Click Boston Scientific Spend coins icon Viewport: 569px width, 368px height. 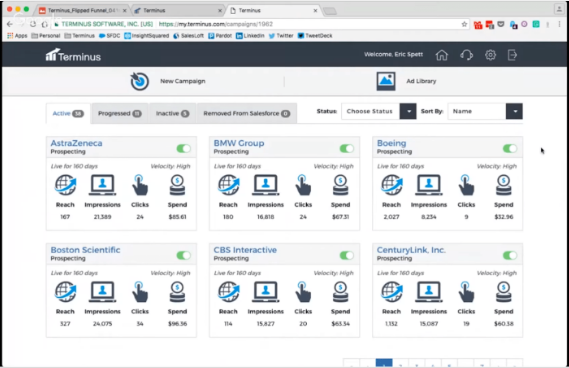click(177, 291)
